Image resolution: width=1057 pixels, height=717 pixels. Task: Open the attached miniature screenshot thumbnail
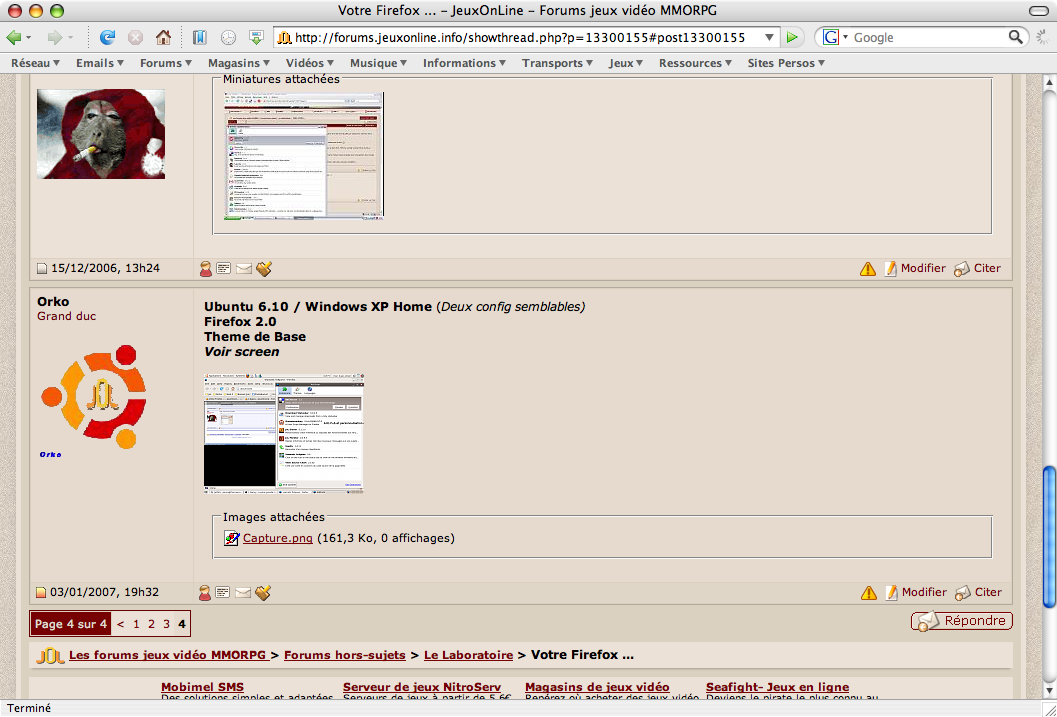(304, 156)
